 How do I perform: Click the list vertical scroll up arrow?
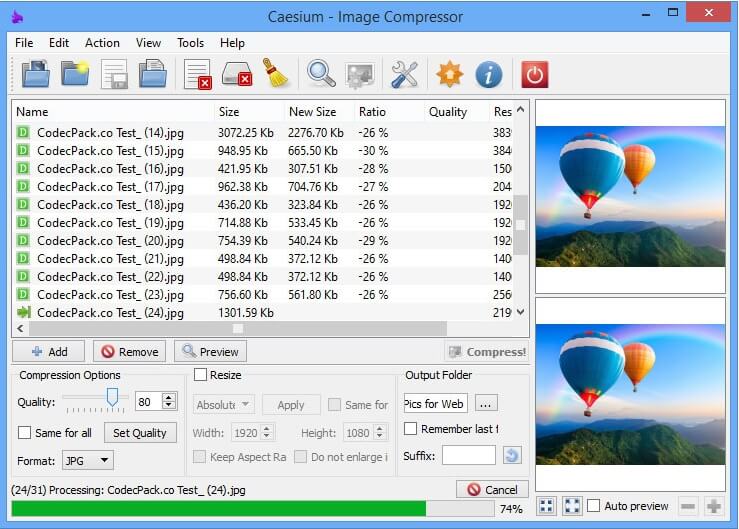pos(520,109)
